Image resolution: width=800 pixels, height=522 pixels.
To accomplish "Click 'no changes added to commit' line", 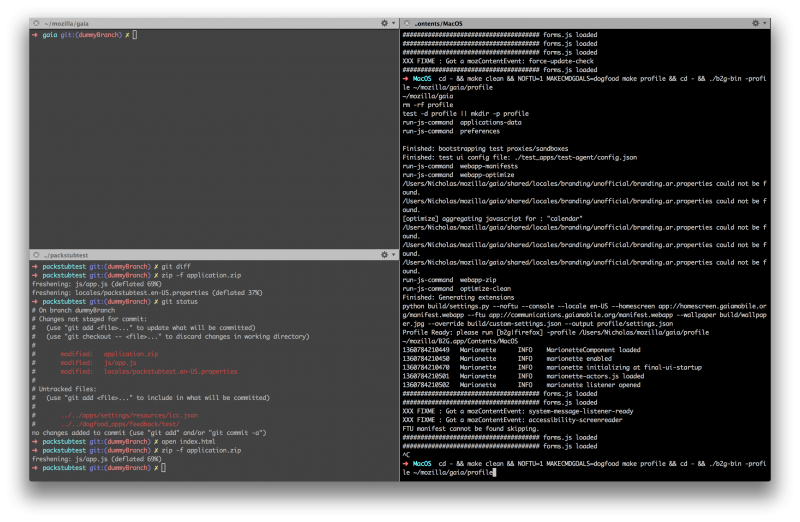I will pos(149,432).
